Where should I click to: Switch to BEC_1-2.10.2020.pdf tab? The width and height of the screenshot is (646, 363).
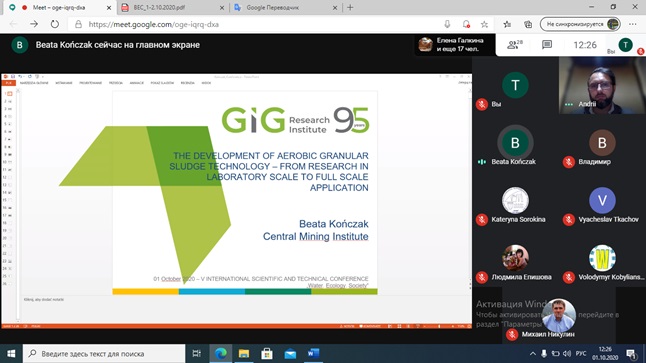pos(173,7)
